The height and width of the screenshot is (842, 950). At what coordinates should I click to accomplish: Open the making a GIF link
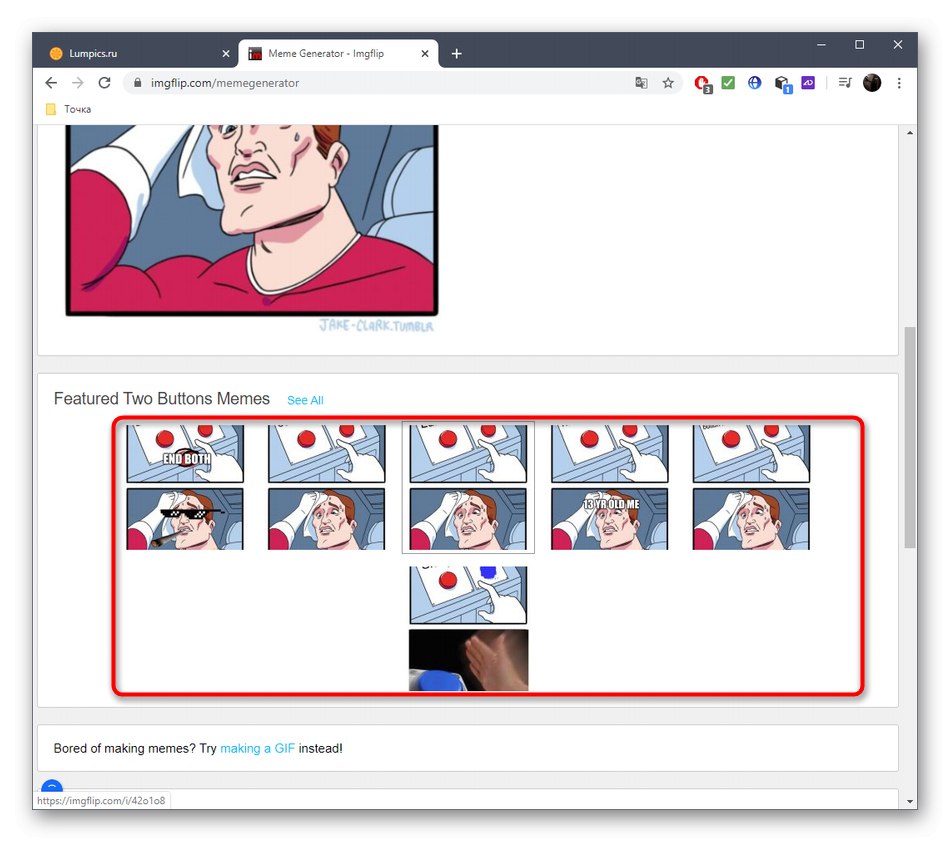pos(257,748)
